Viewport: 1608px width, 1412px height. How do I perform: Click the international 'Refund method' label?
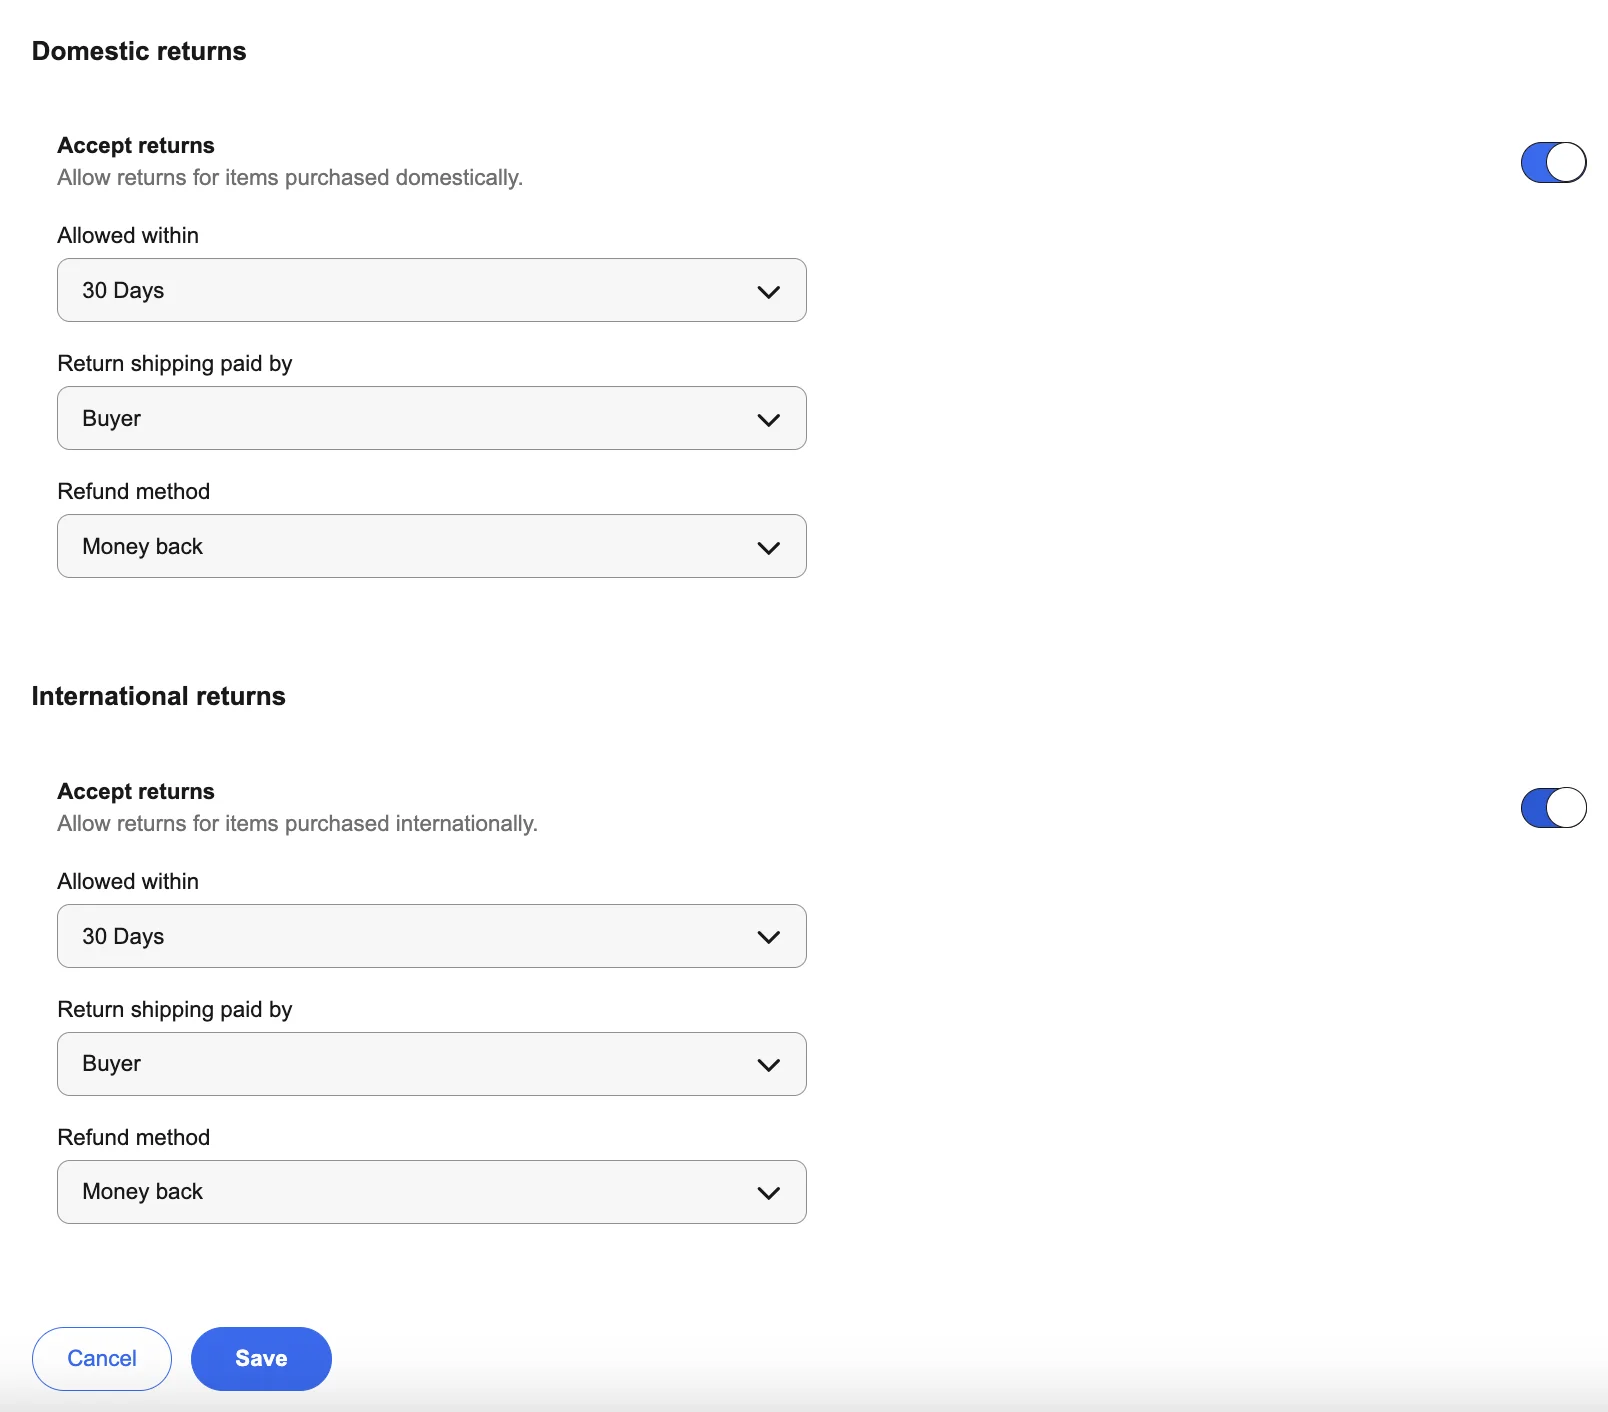coord(134,1137)
